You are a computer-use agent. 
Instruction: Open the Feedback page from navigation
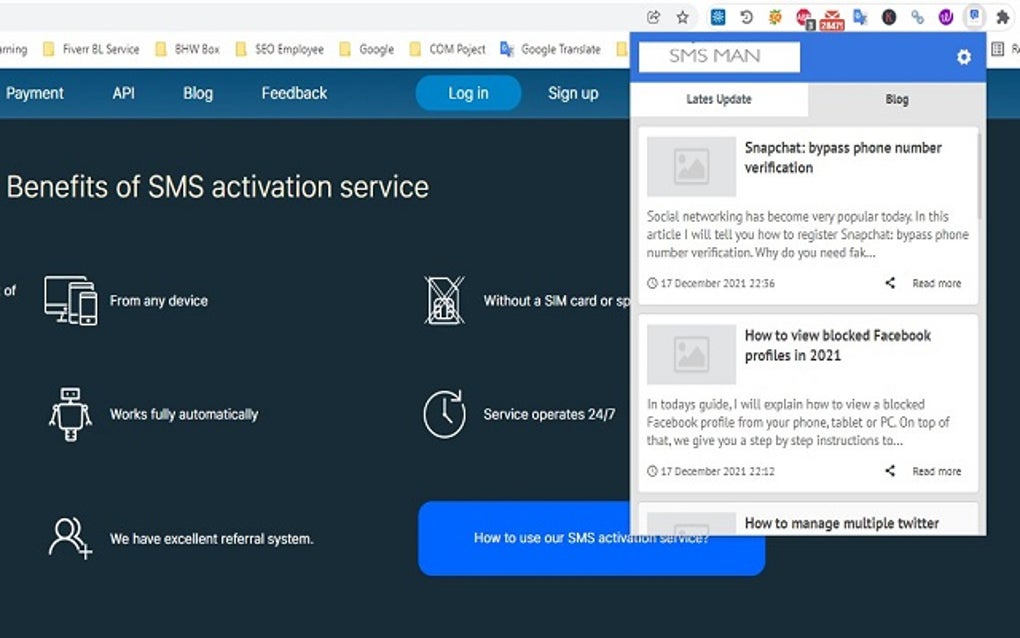point(293,92)
